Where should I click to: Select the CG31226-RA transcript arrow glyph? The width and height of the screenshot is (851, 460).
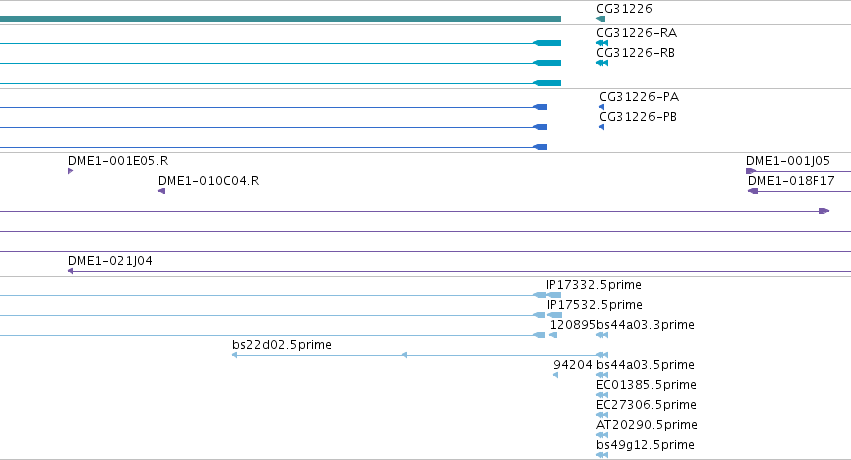pos(602,43)
